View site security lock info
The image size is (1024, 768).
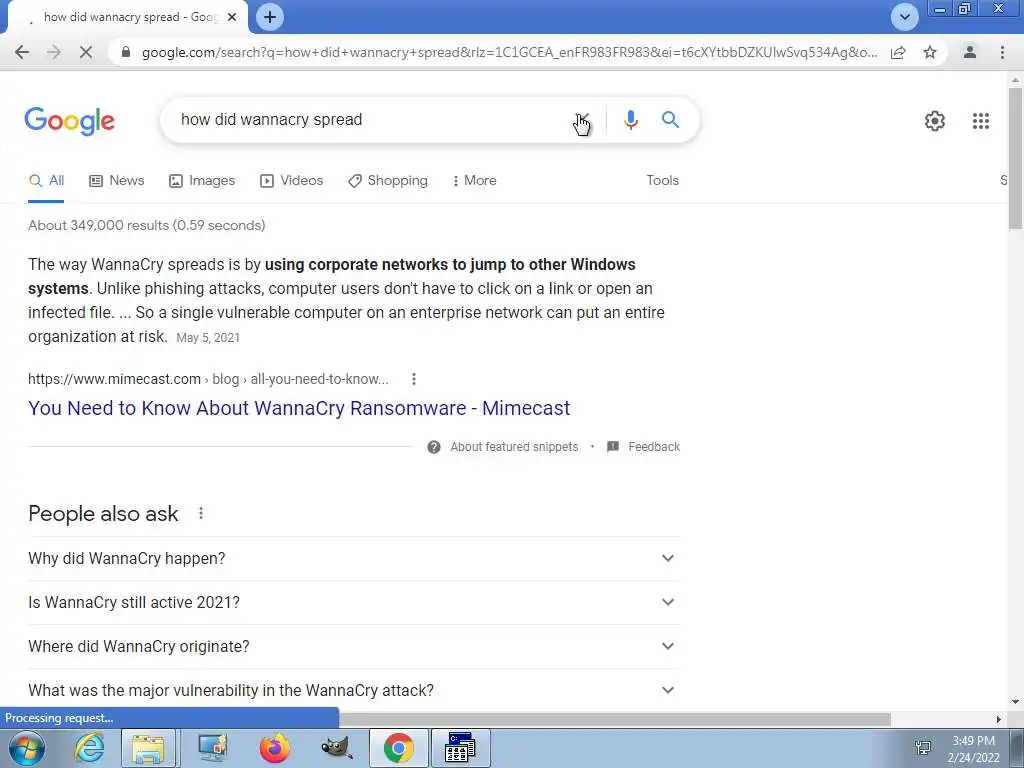pos(126,52)
